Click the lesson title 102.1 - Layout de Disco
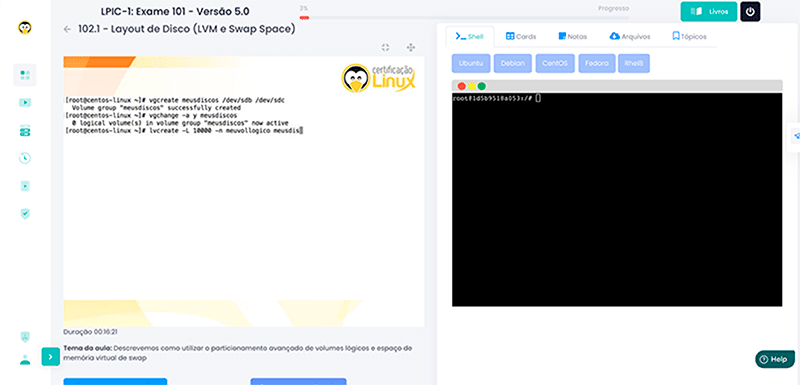 (x=187, y=29)
